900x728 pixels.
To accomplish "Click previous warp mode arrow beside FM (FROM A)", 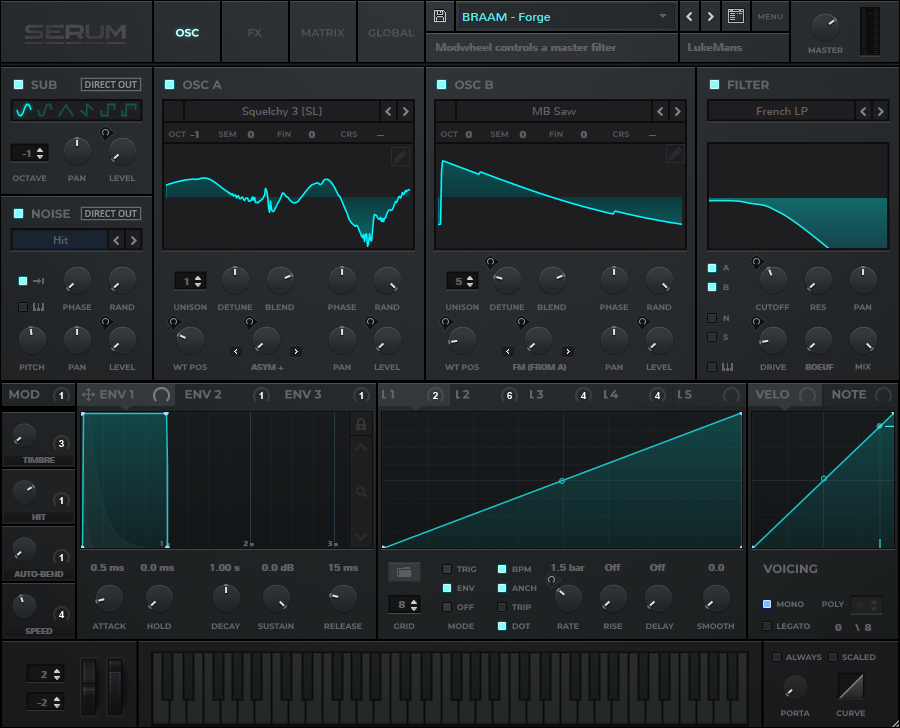I will [507, 351].
